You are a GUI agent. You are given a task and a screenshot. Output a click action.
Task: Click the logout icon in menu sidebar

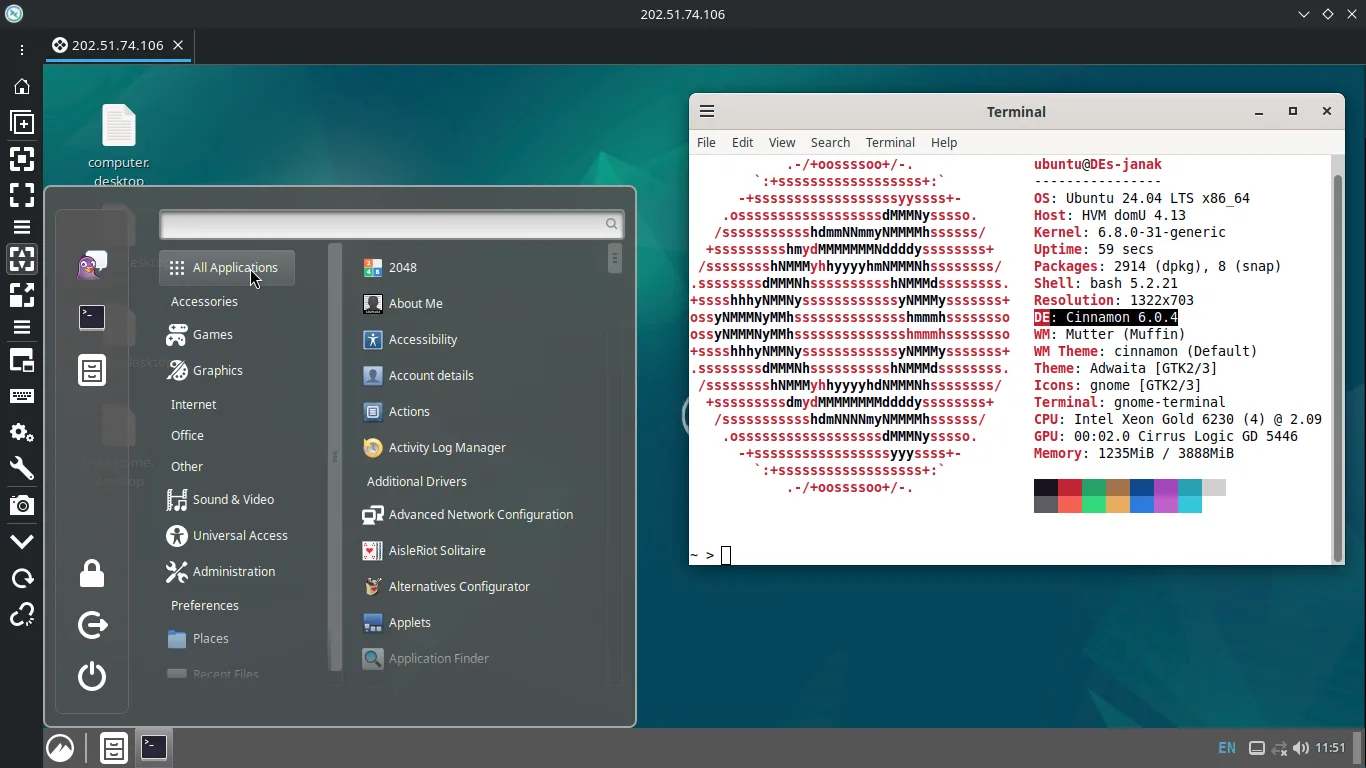pos(92,625)
